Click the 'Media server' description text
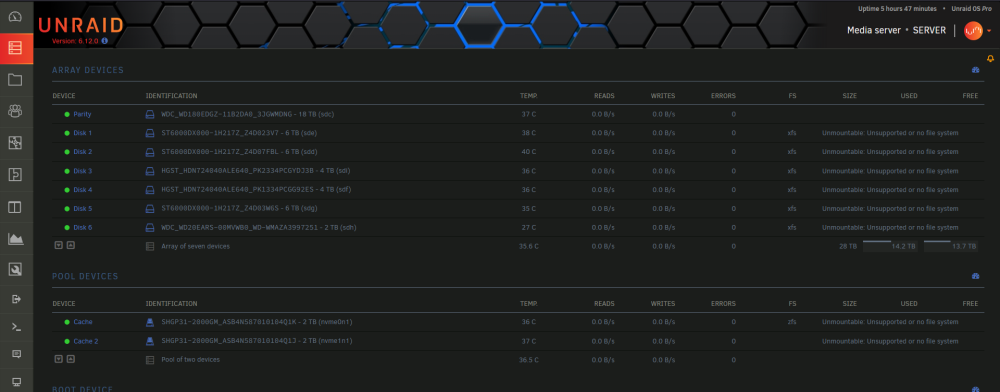The image size is (1000, 392). coord(874,31)
